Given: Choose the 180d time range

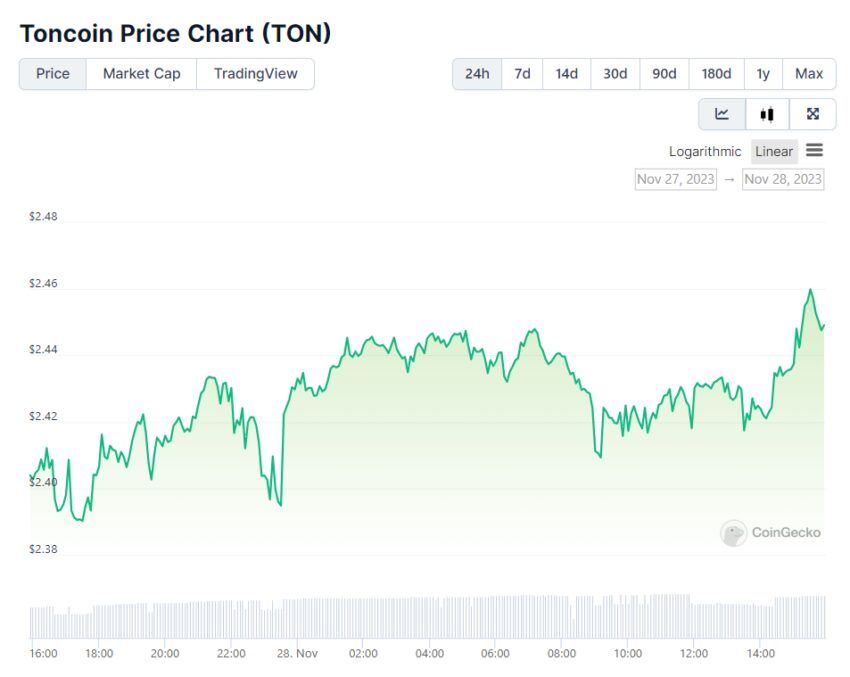Looking at the screenshot, I should 716,74.
